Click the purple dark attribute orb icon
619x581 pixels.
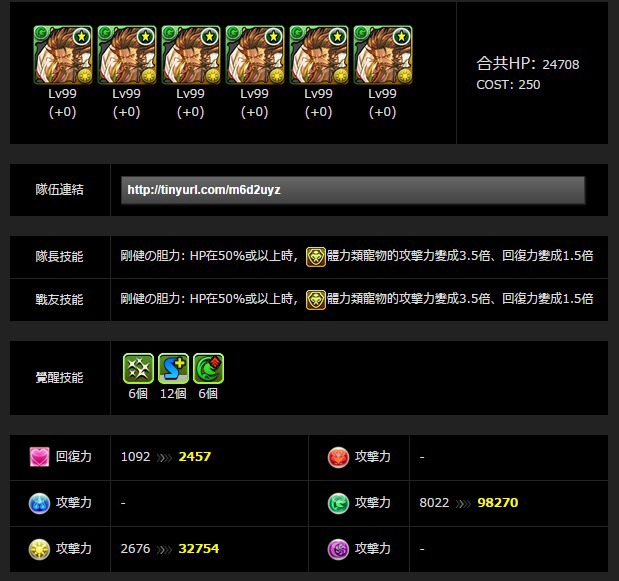coord(338,549)
